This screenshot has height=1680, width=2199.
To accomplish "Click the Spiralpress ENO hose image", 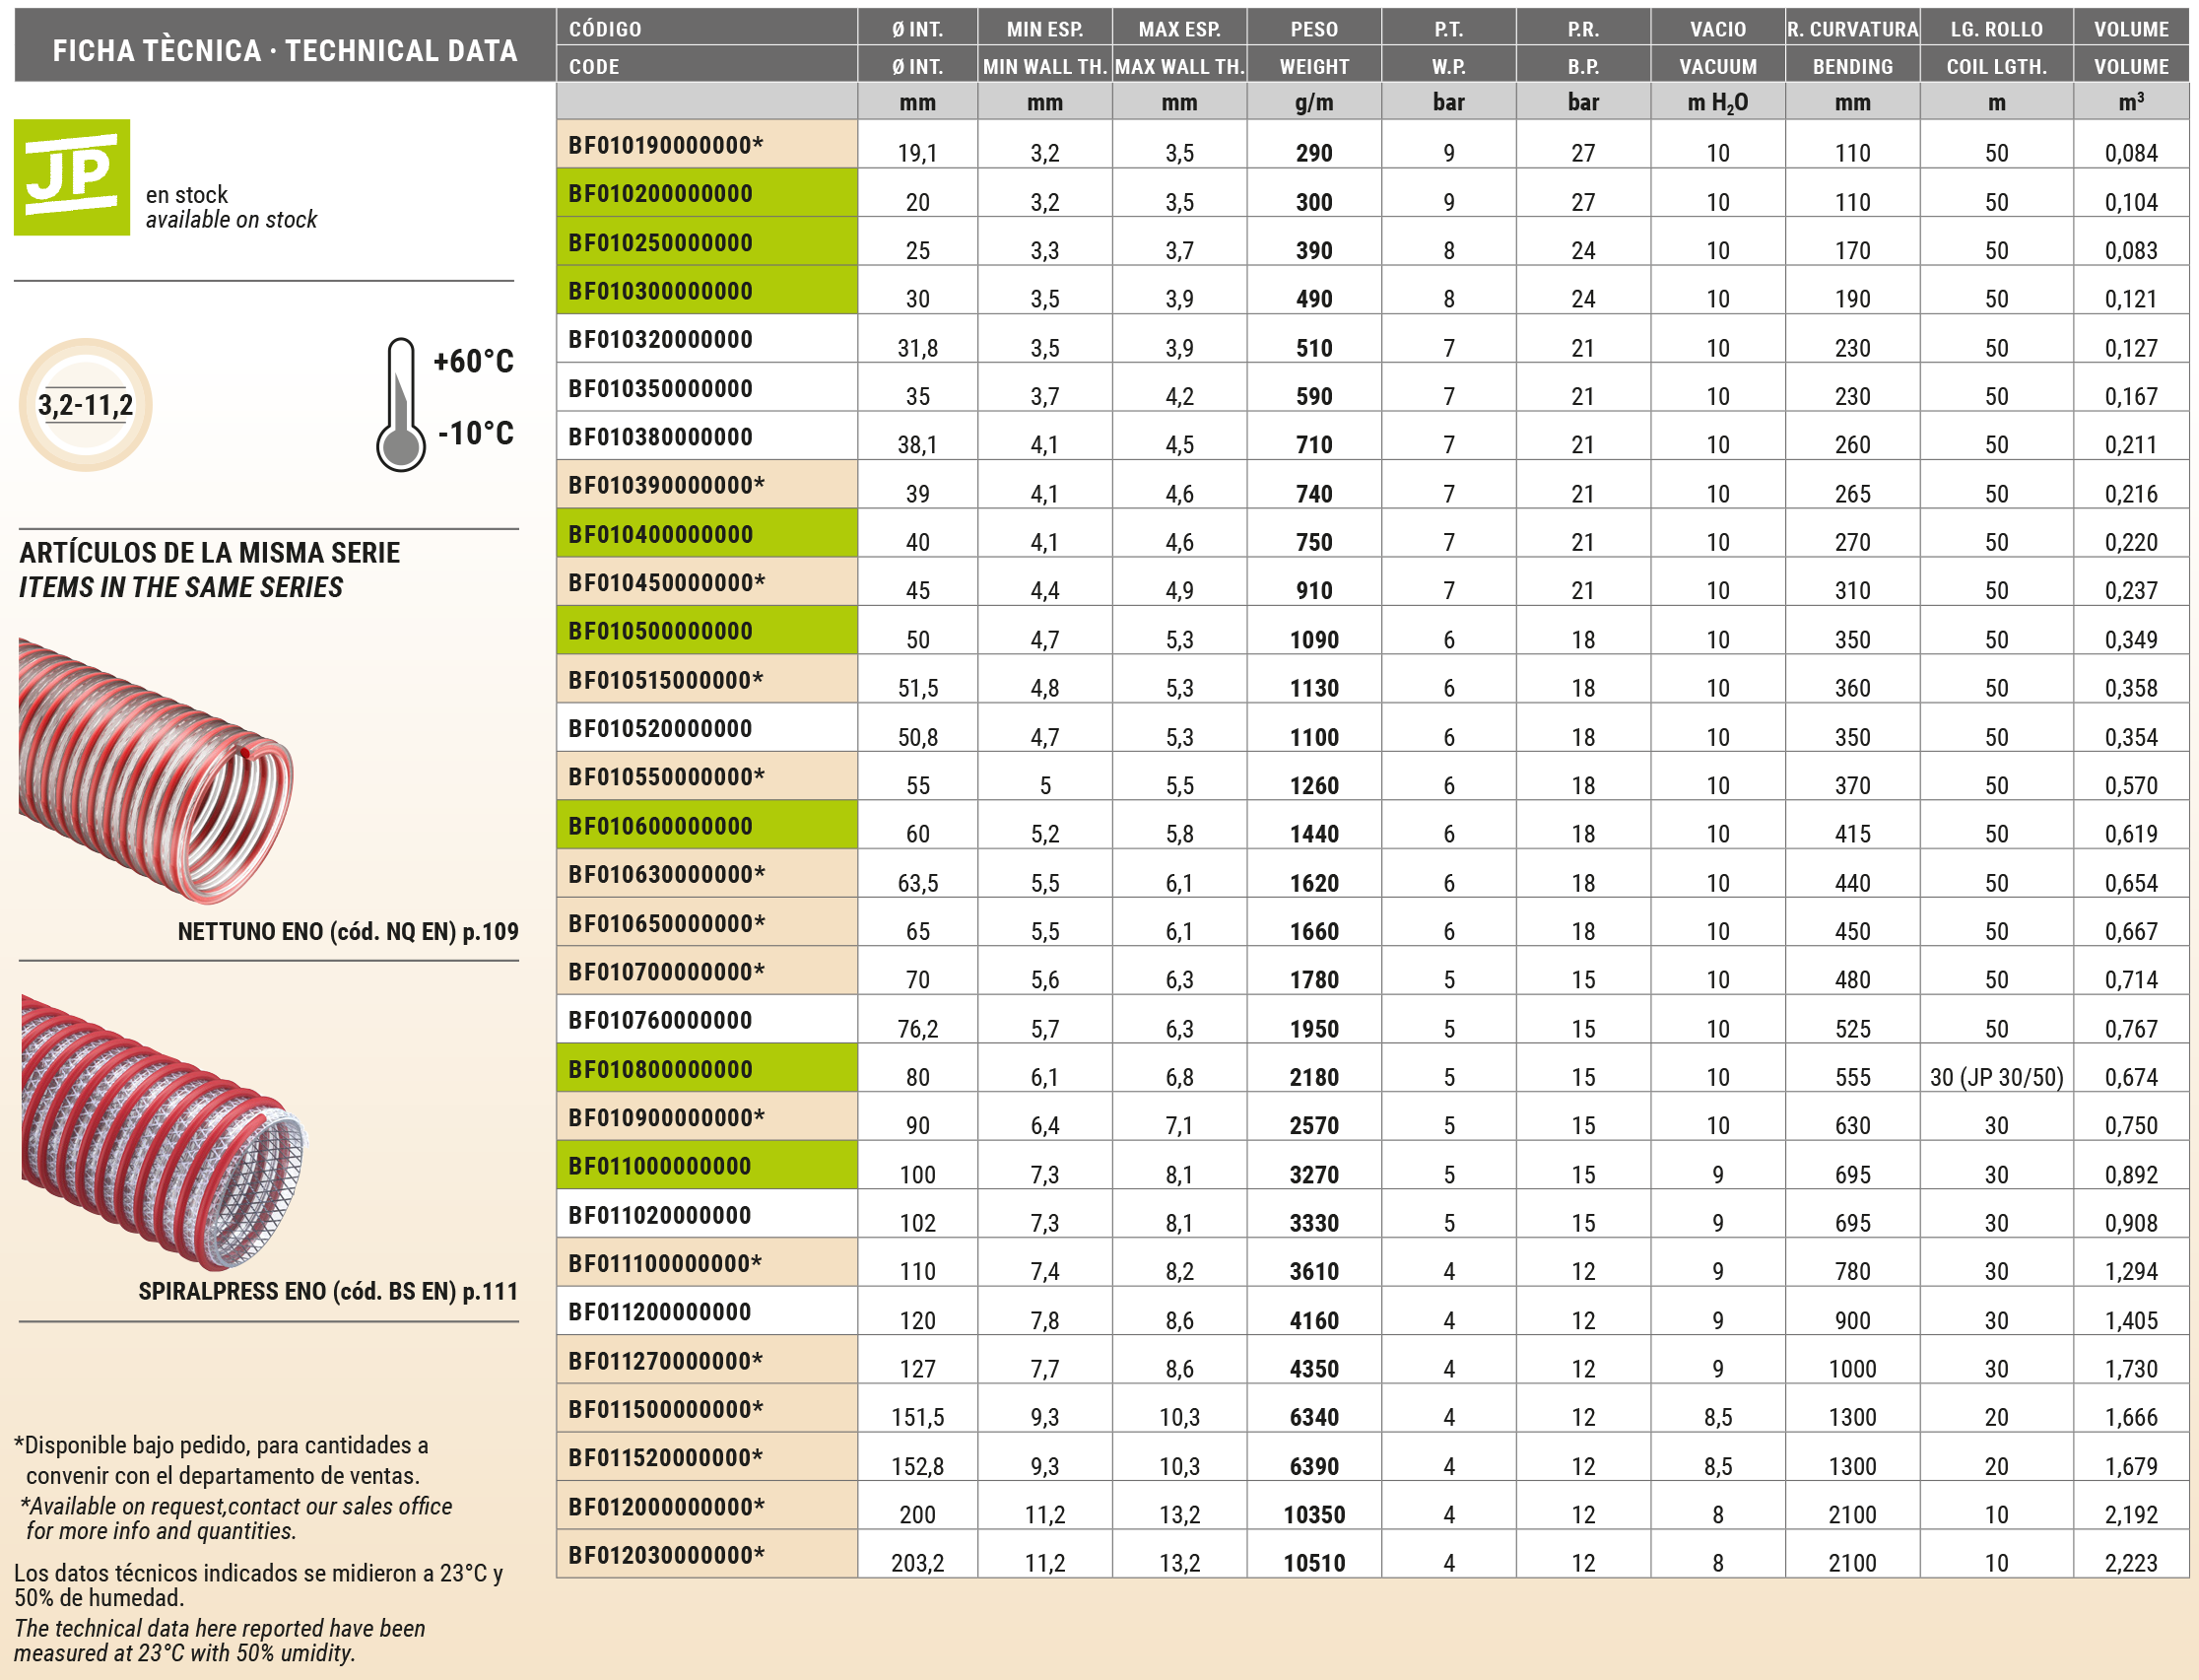I will point(163,1132).
